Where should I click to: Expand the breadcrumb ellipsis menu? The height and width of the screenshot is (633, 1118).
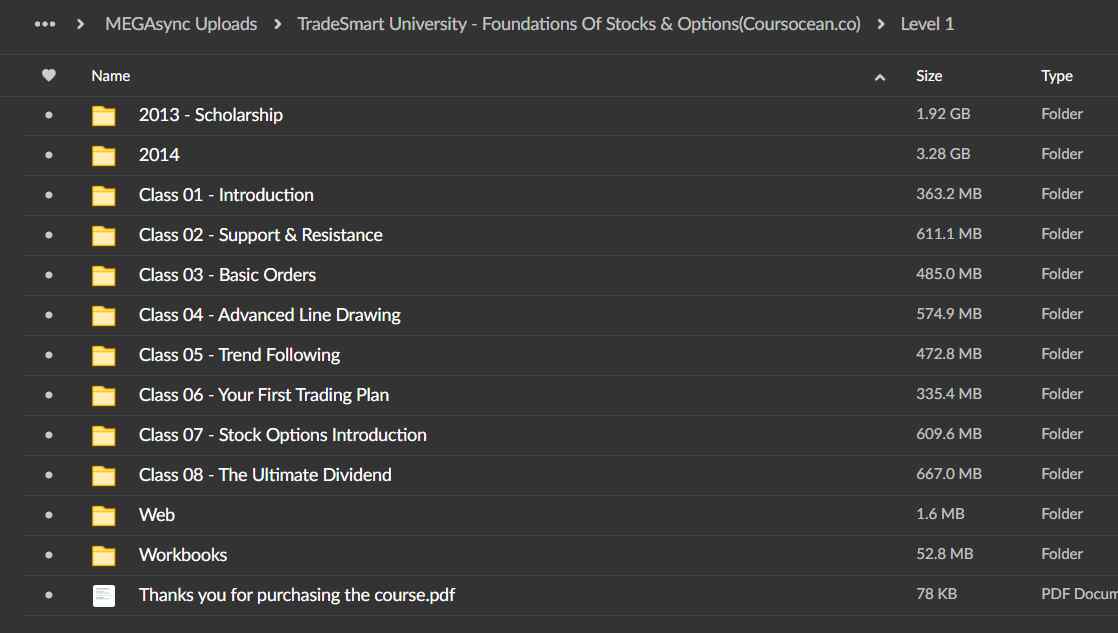point(45,24)
